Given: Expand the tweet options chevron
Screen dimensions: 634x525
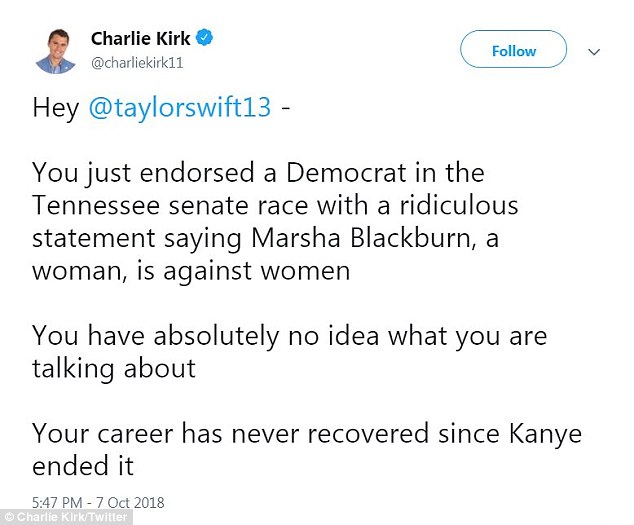Looking at the screenshot, I should [x=593, y=51].
